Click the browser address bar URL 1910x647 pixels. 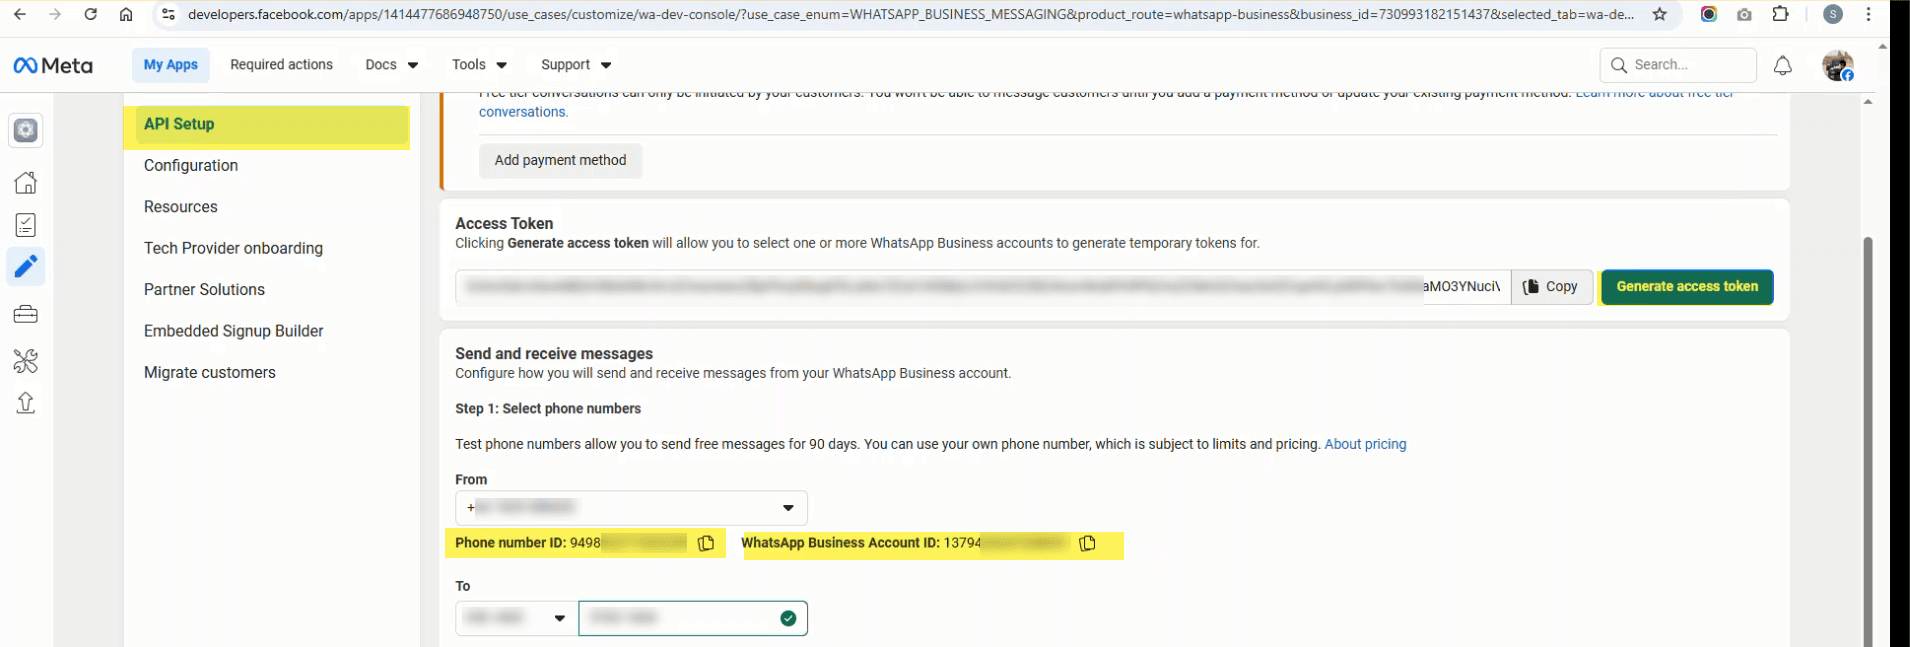(x=910, y=14)
